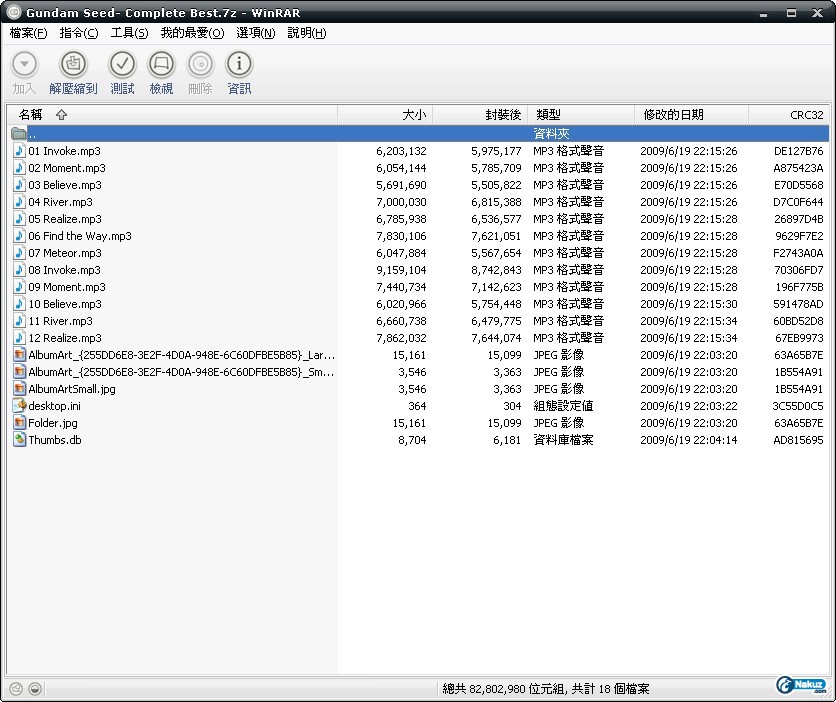Click the music icon of 10 Believe.mp3

(19, 304)
